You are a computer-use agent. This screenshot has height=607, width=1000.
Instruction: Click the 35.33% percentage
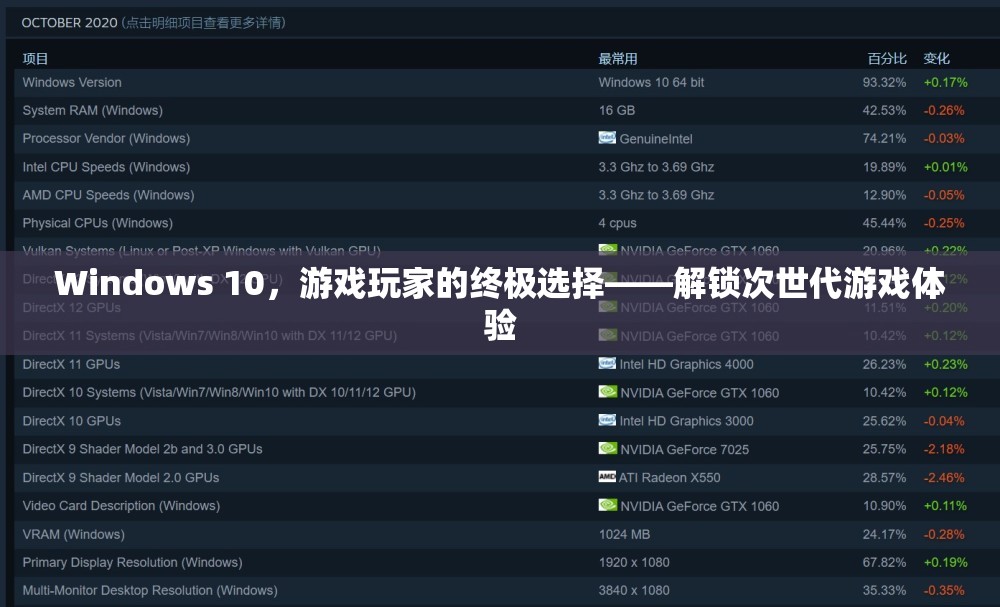(885, 590)
